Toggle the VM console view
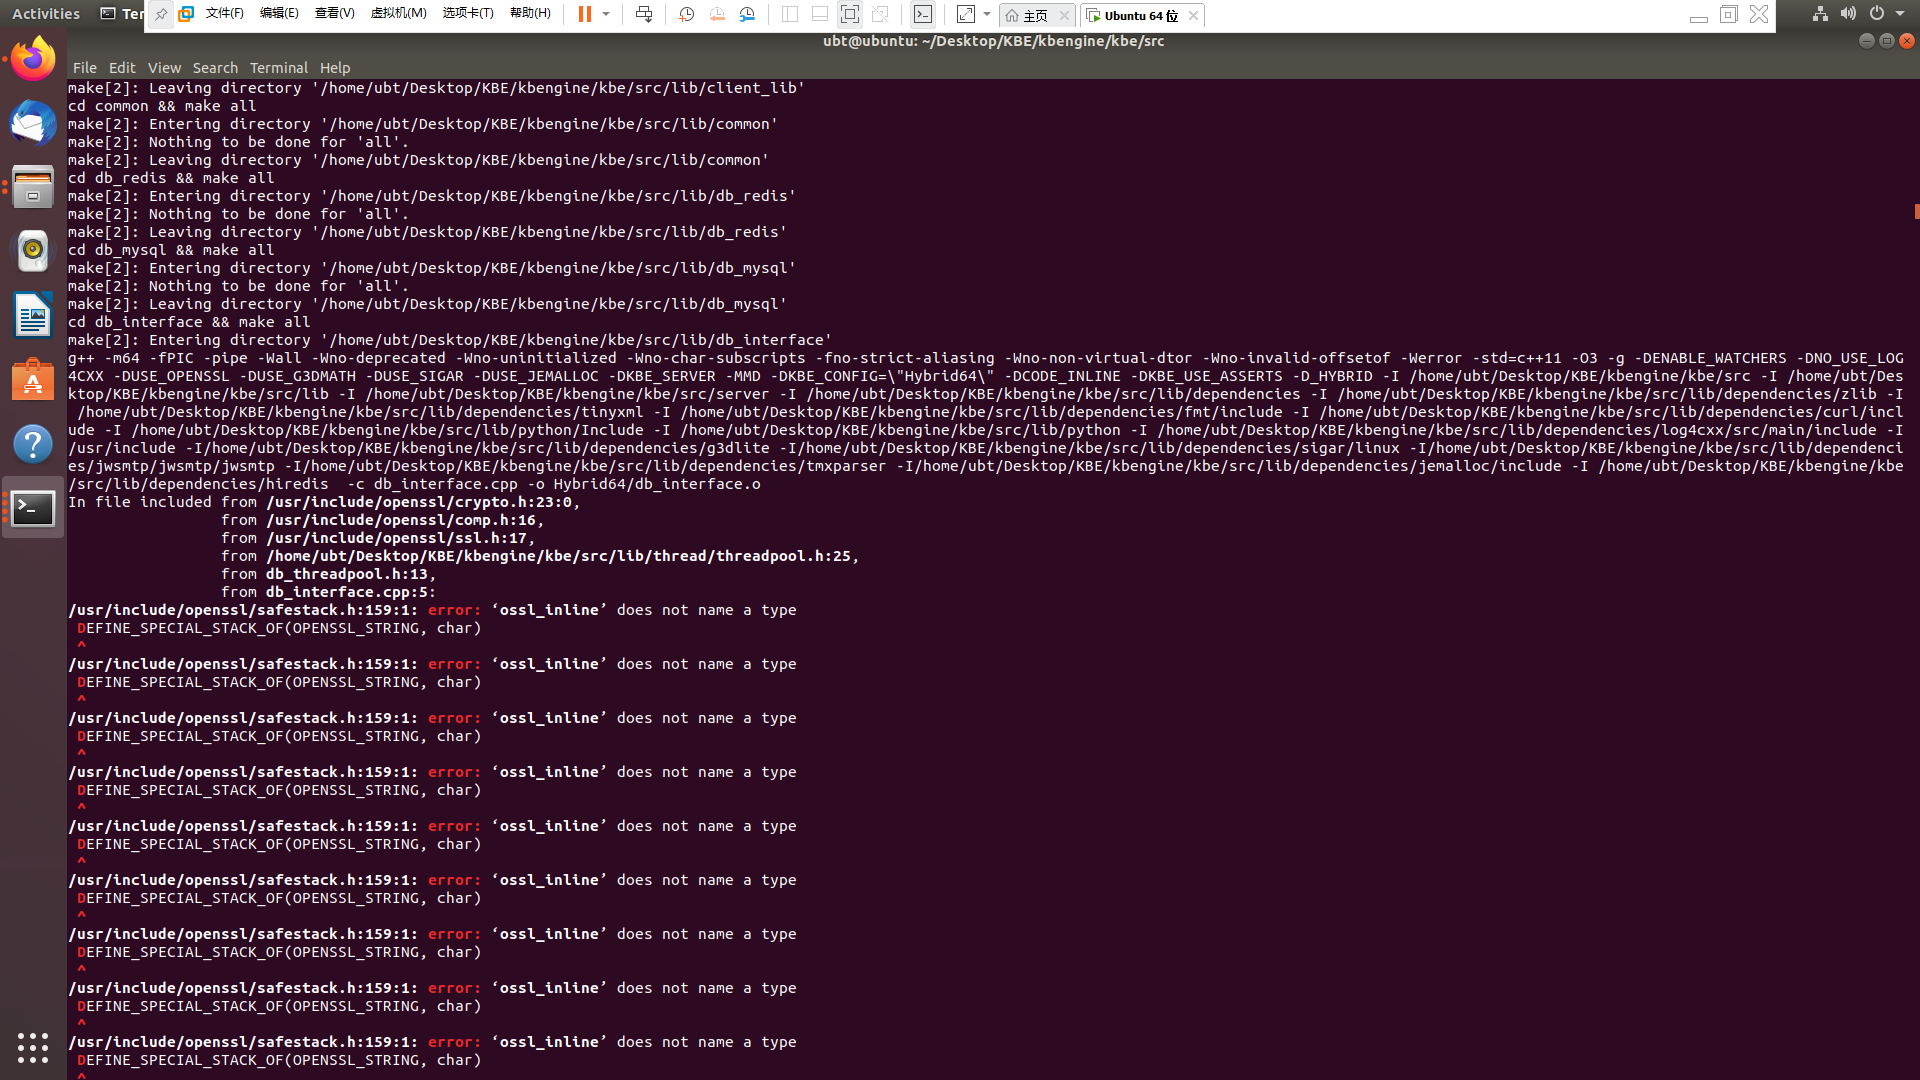Image resolution: width=1920 pixels, height=1080 pixels. (x=922, y=14)
